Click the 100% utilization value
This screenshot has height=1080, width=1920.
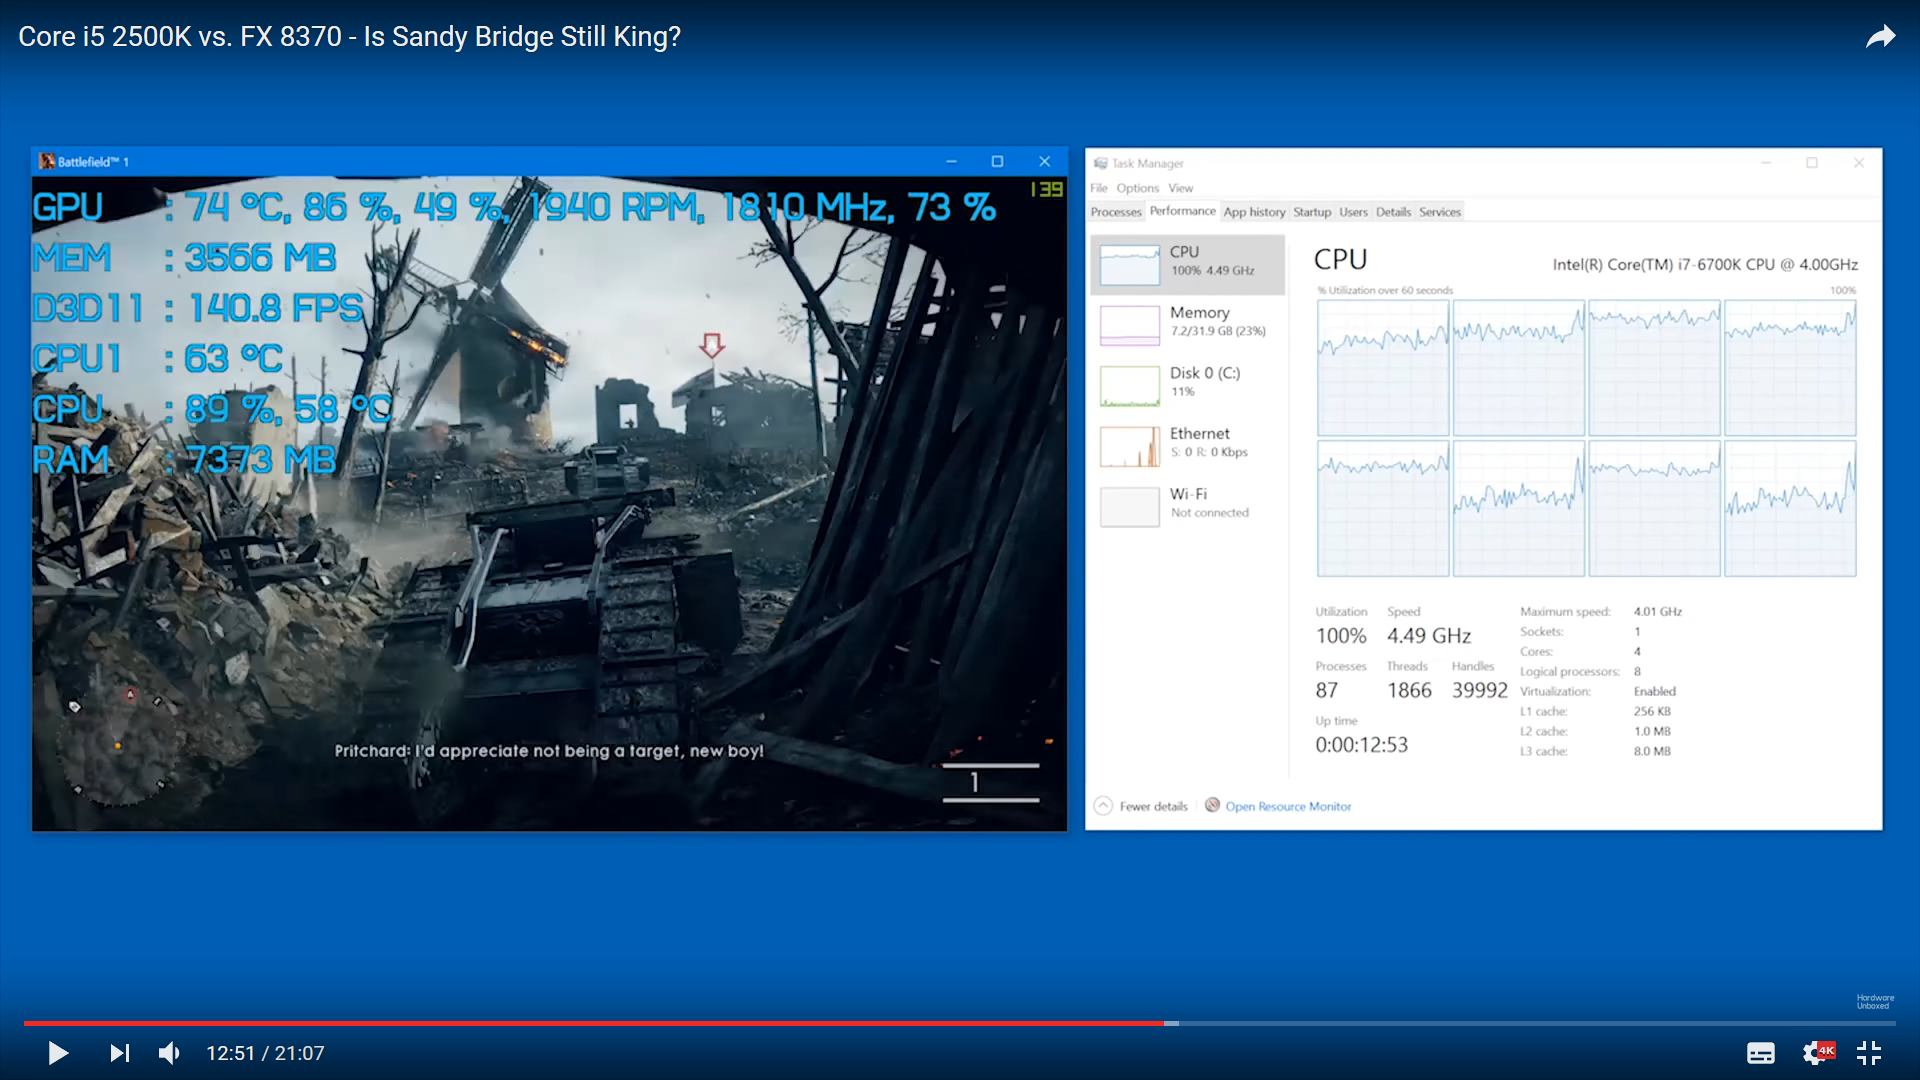(1341, 636)
